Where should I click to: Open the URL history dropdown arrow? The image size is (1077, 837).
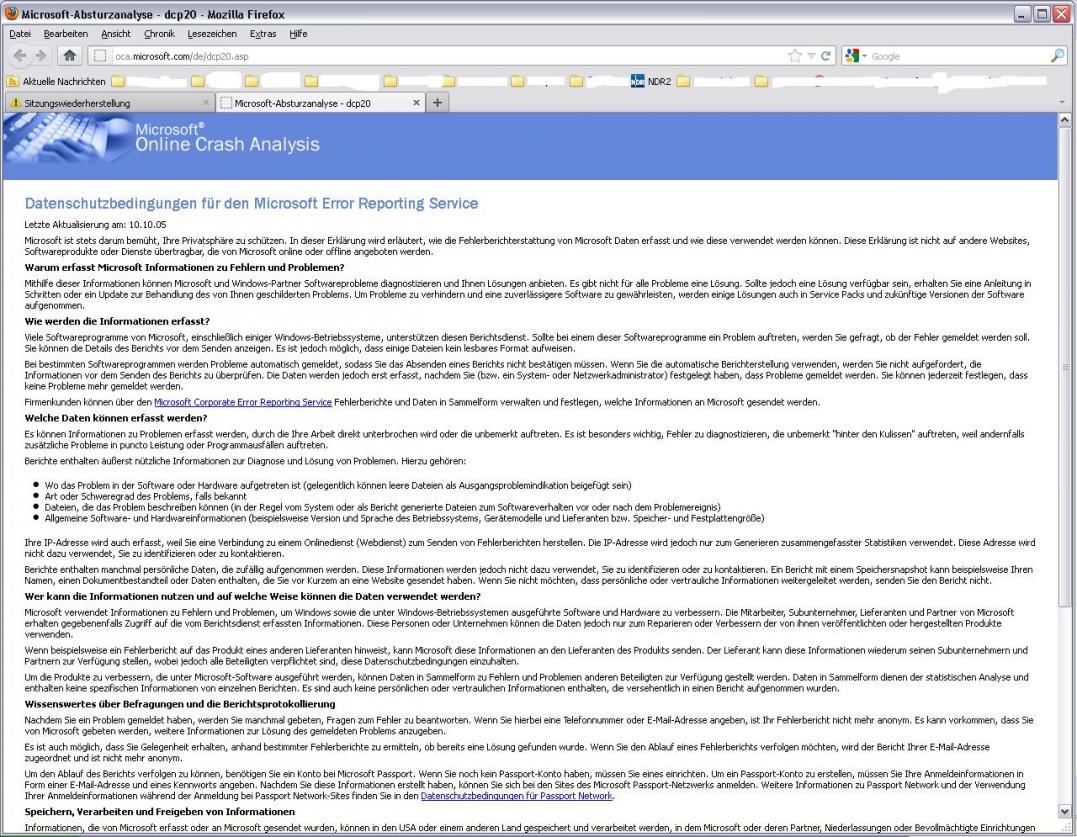click(811, 56)
